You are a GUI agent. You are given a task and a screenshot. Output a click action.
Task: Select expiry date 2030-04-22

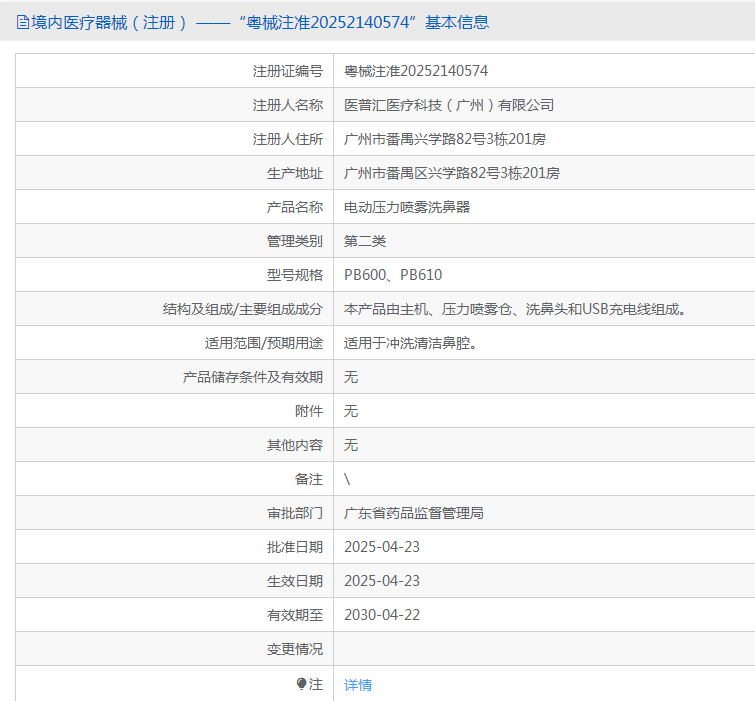(x=382, y=615)
